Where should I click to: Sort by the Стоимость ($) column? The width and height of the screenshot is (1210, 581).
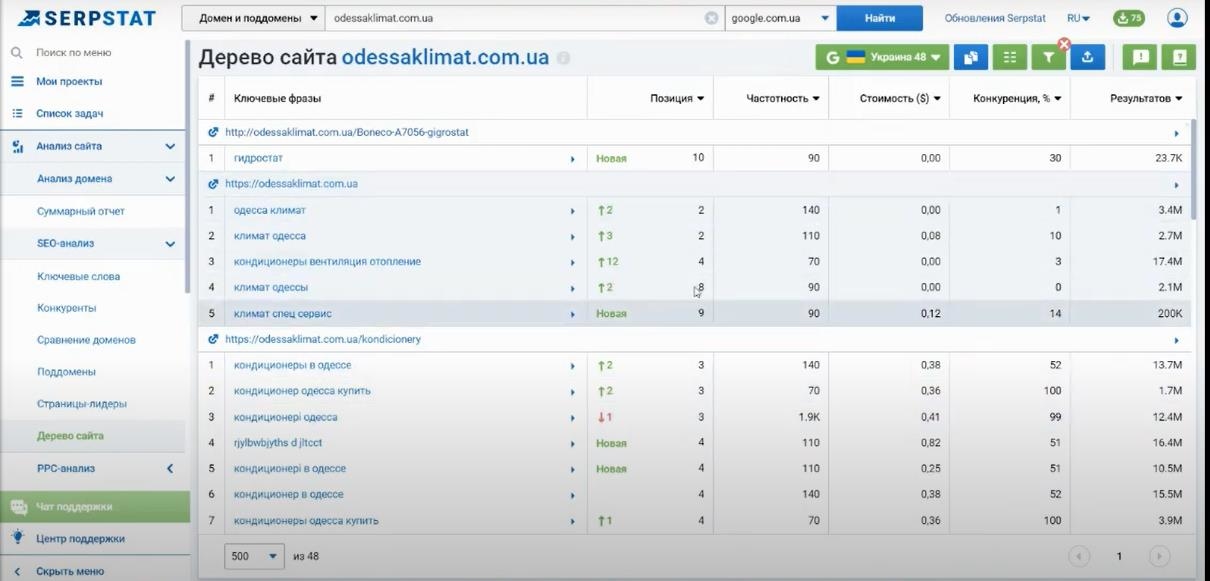(x=900, y=99)
